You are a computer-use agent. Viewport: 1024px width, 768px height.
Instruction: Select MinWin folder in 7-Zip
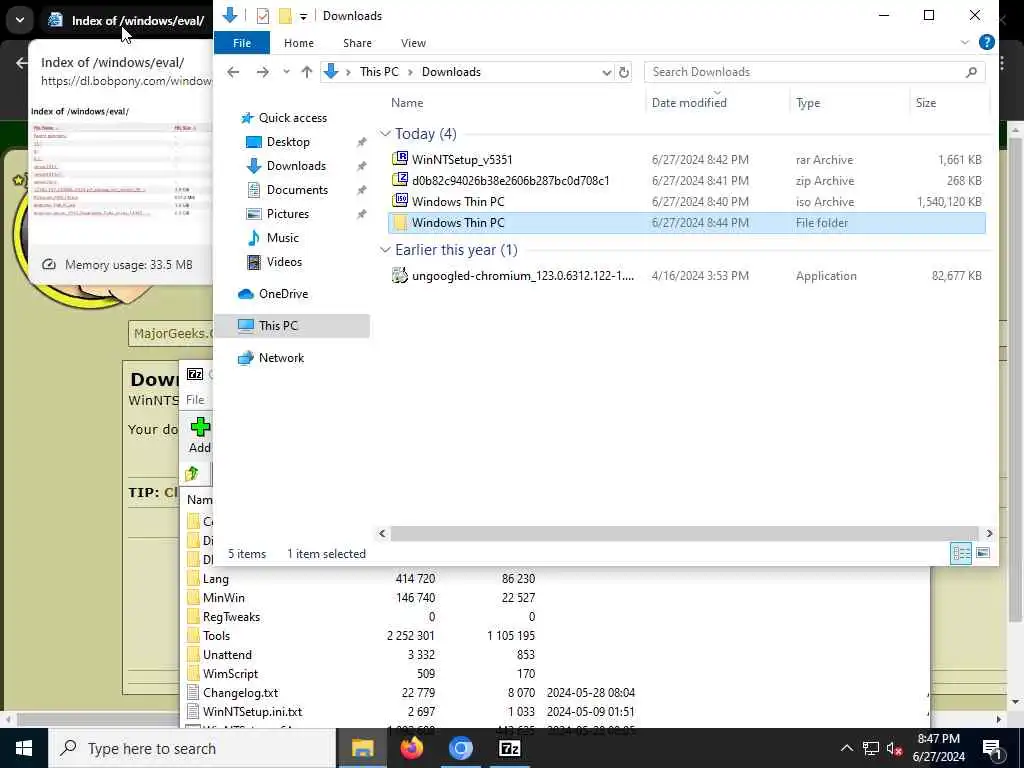point(223,598)
